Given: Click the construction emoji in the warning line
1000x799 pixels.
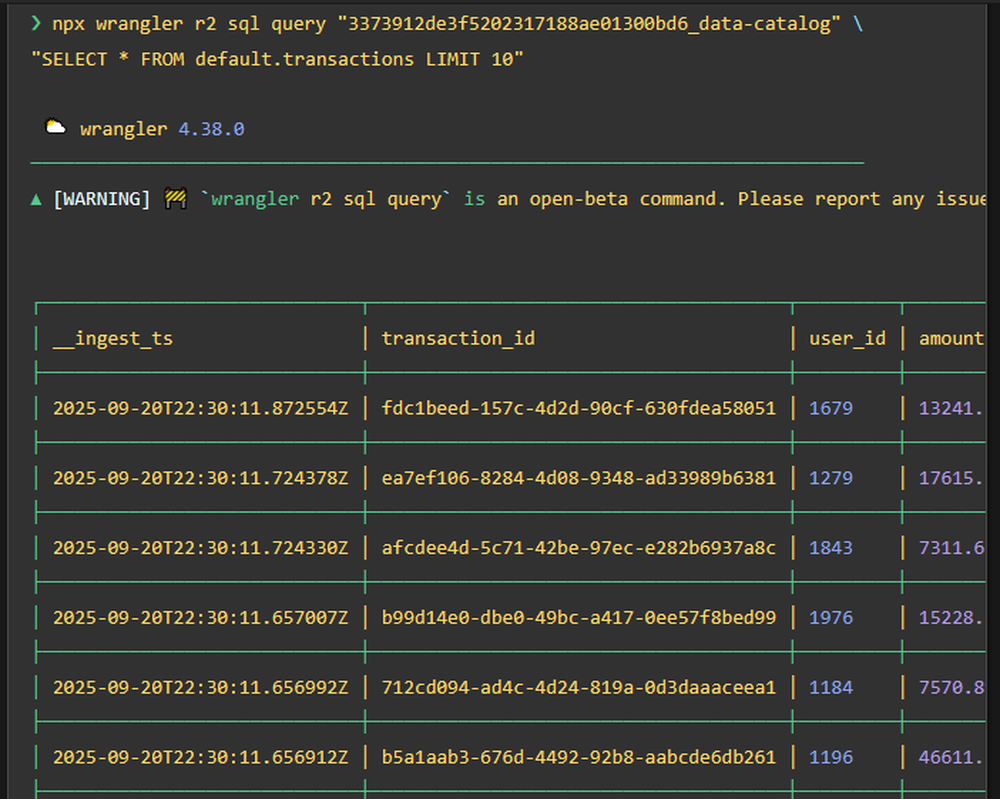Looking at the screenshot, I should 172,198.
